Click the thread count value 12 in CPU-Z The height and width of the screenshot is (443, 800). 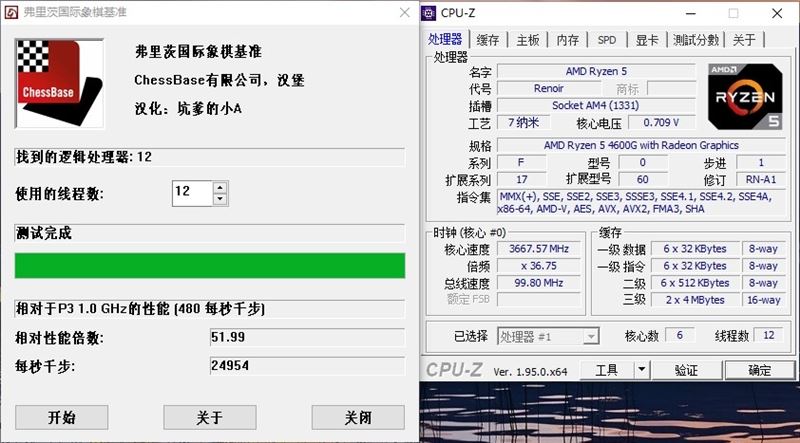[x=769, y=335]
